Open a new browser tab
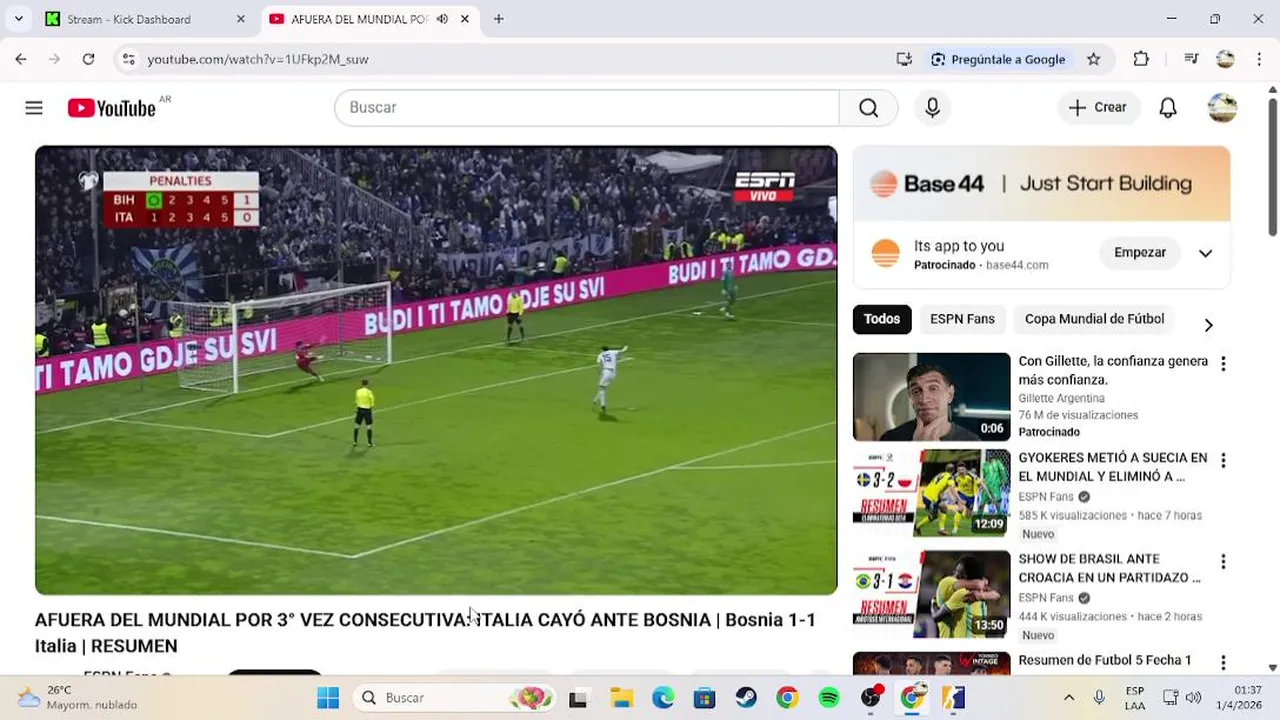The image size is (1280, 720). click(x=498, y=19)
